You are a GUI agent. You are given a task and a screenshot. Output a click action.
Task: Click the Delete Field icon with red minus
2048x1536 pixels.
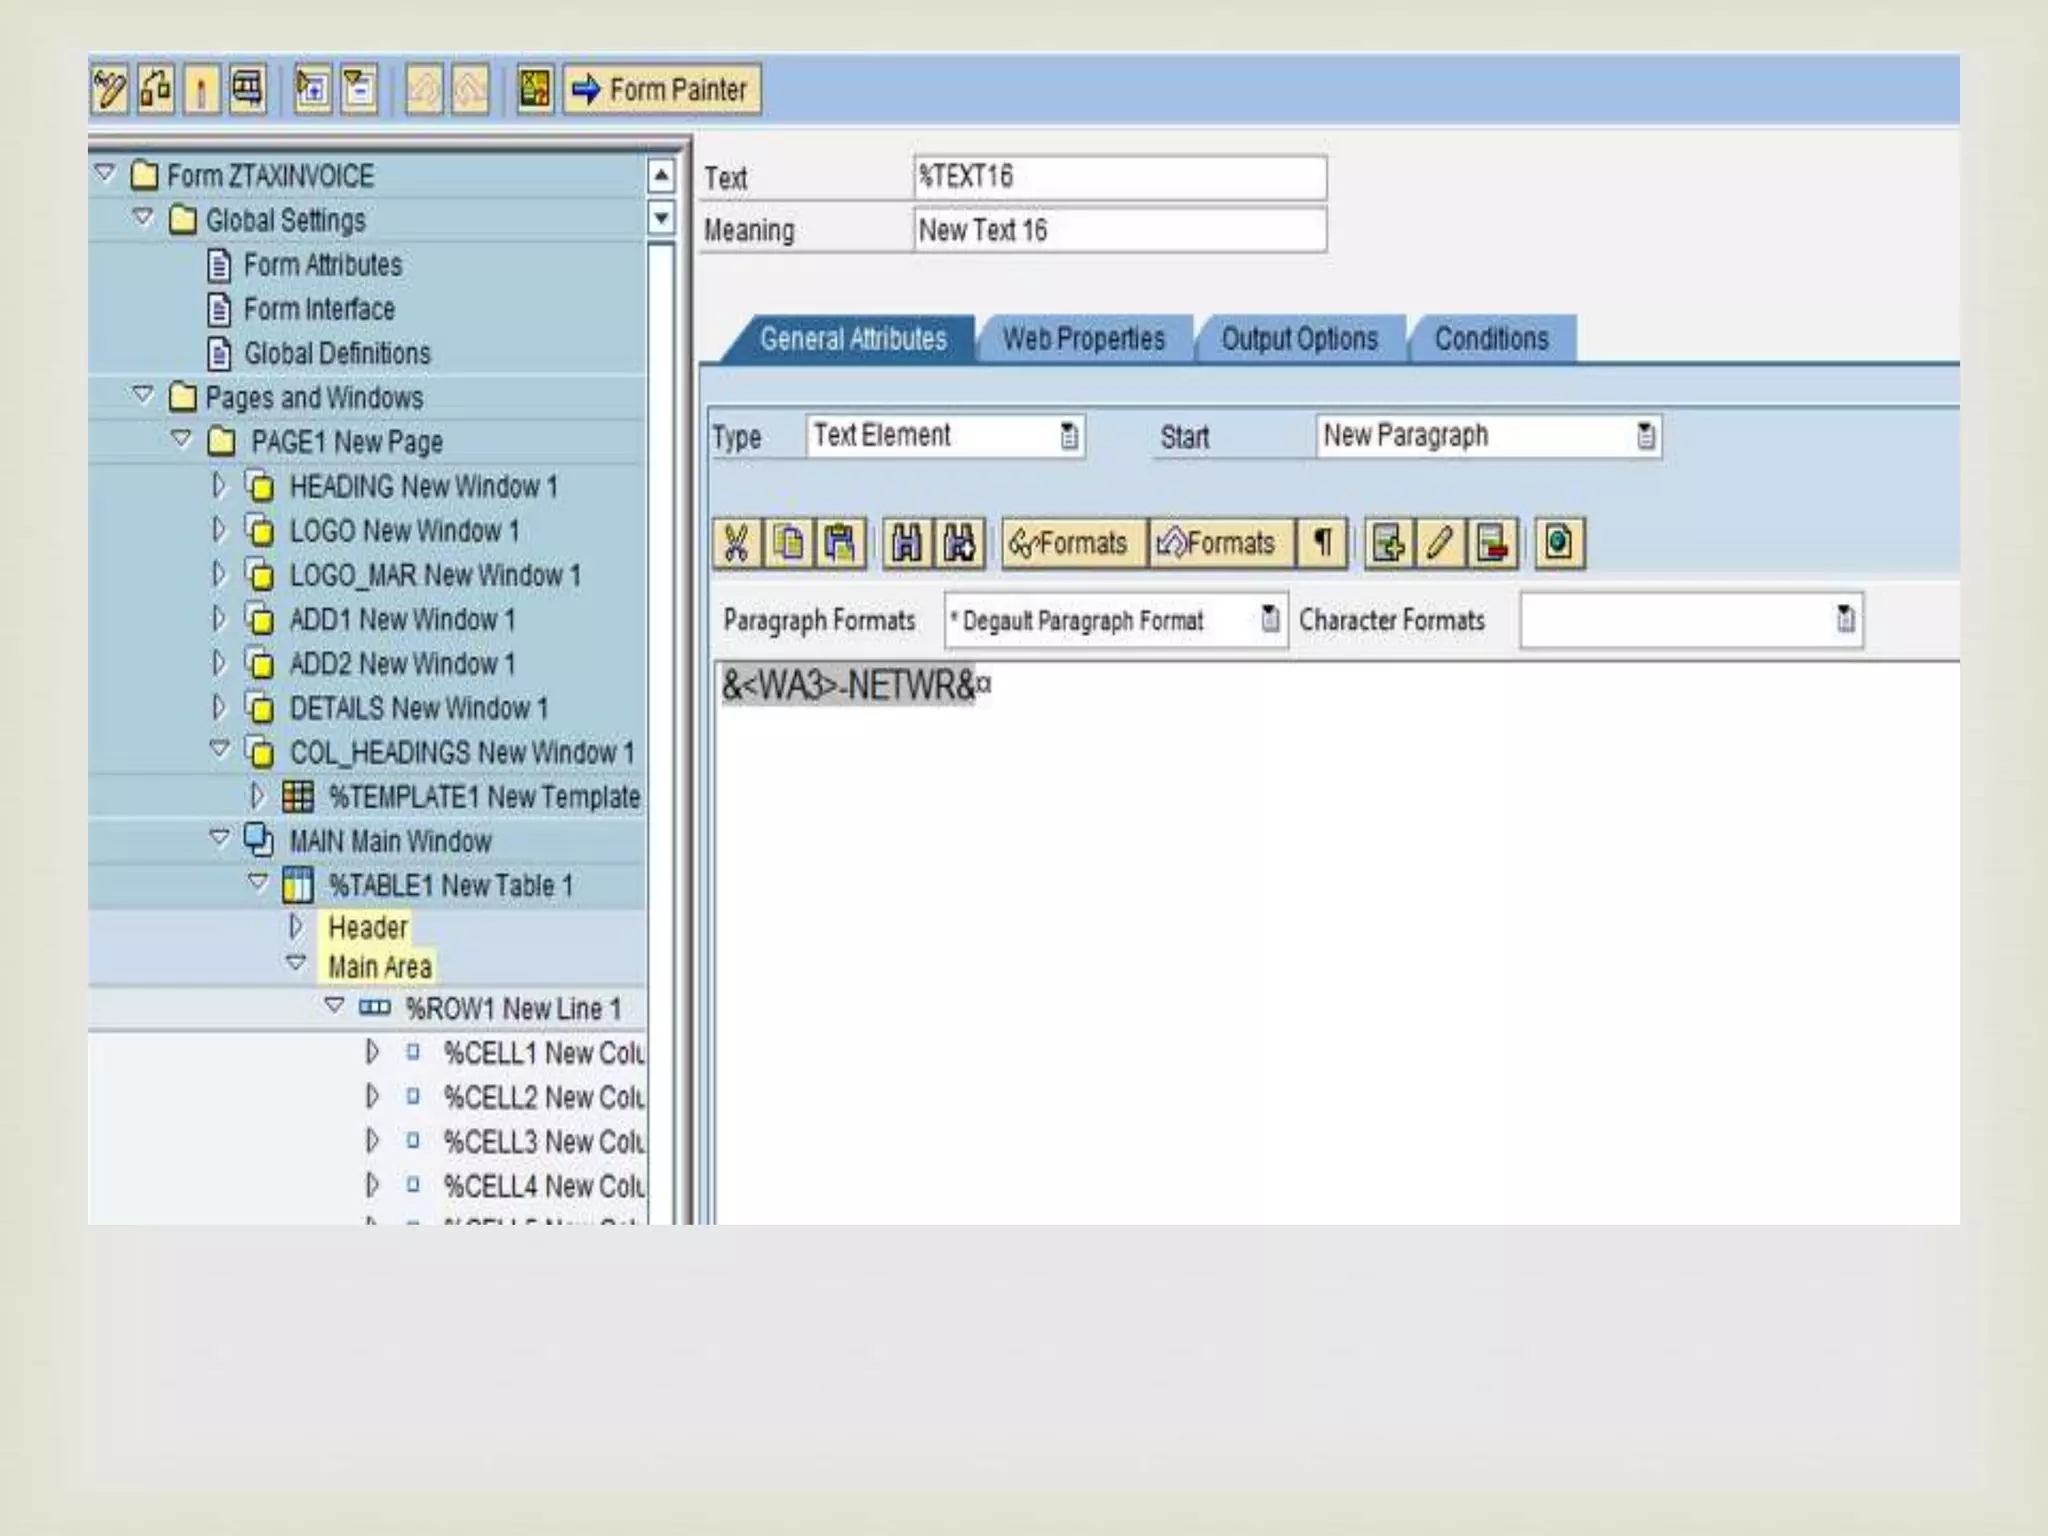point(1492,544)
